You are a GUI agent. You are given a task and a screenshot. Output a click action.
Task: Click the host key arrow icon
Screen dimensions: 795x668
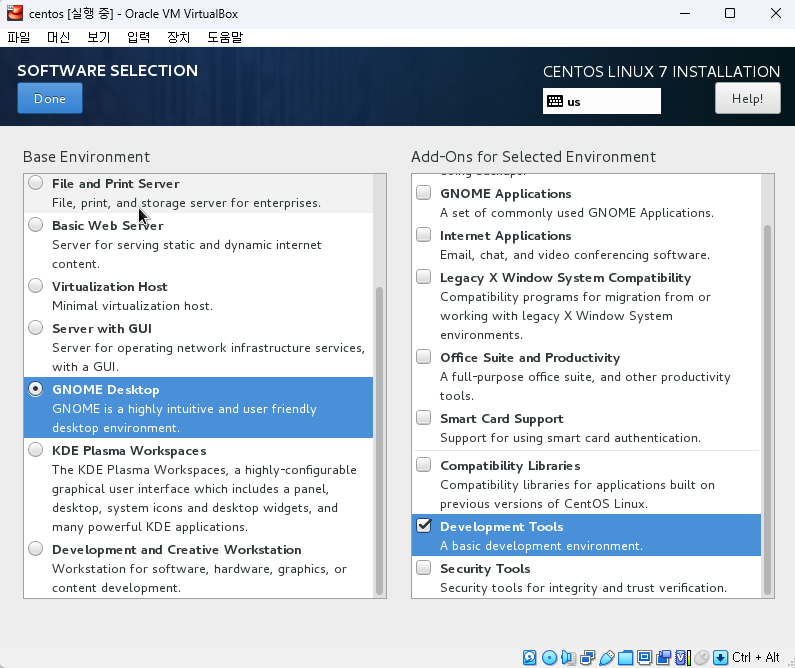click(720, 657)
